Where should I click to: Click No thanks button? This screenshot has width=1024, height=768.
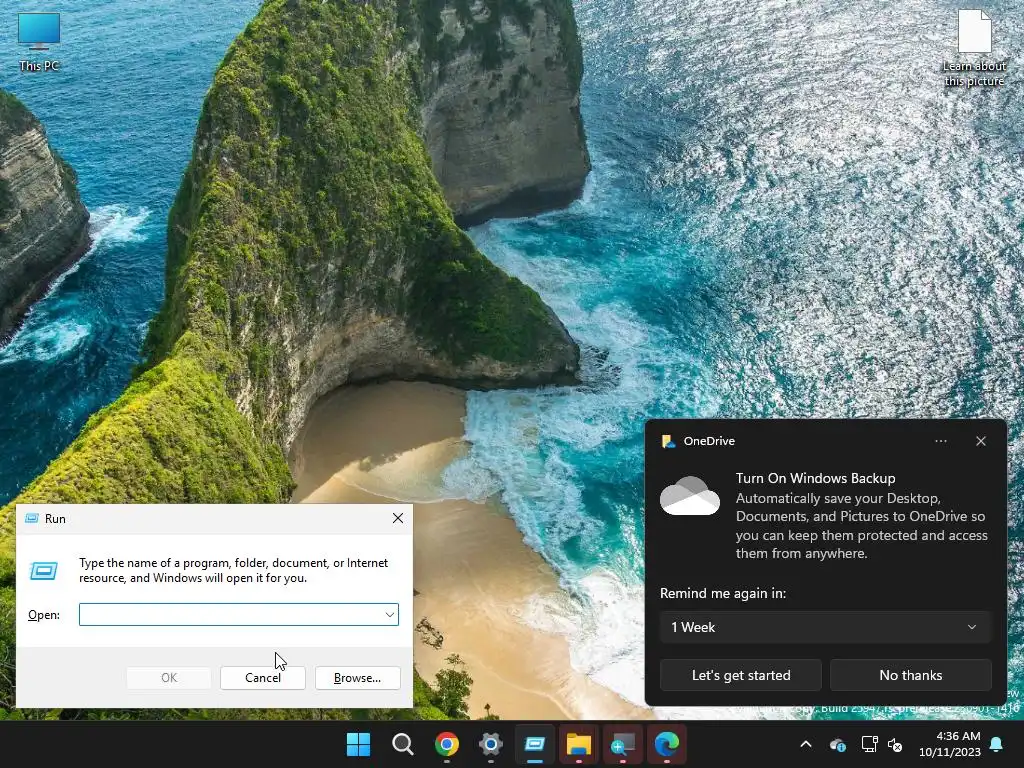tap(910, 675)
